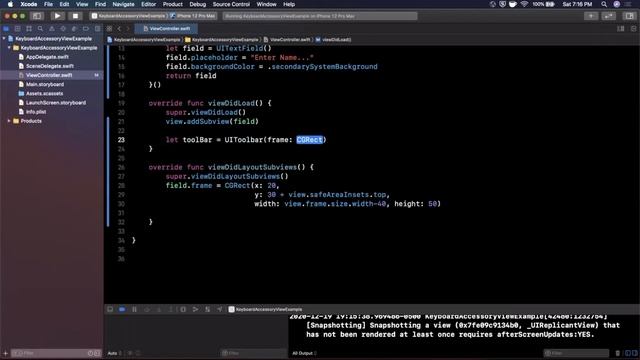640x360 pixels.
Task: Open the Symbol navigator icon
Action: pos(29,29)
